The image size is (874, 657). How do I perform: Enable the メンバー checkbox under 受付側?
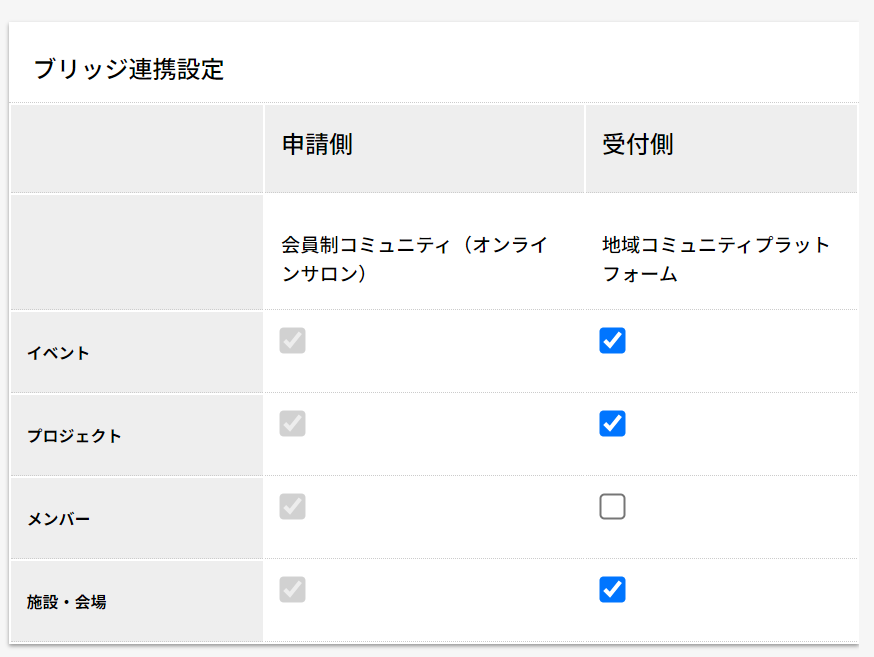(612, 507)
